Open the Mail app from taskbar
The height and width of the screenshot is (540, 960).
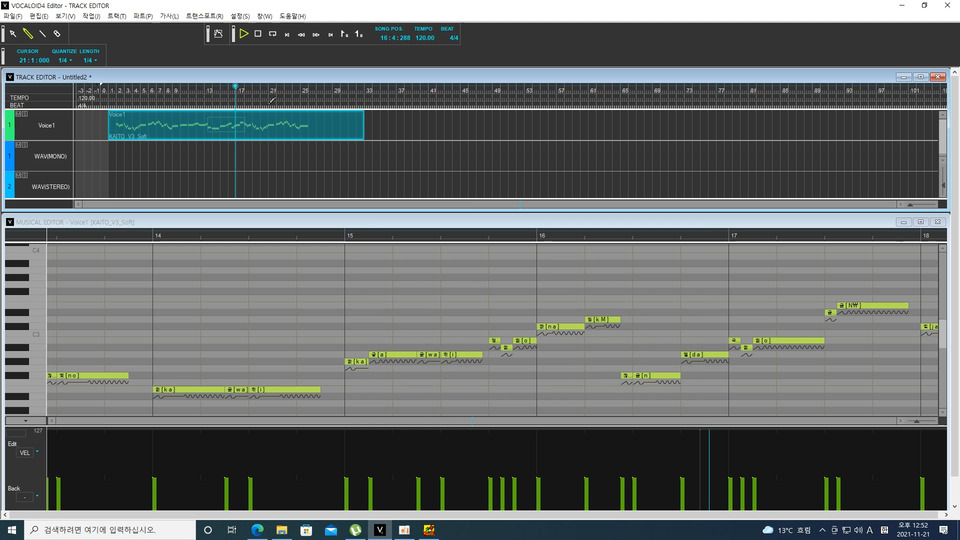coord(331,530)
